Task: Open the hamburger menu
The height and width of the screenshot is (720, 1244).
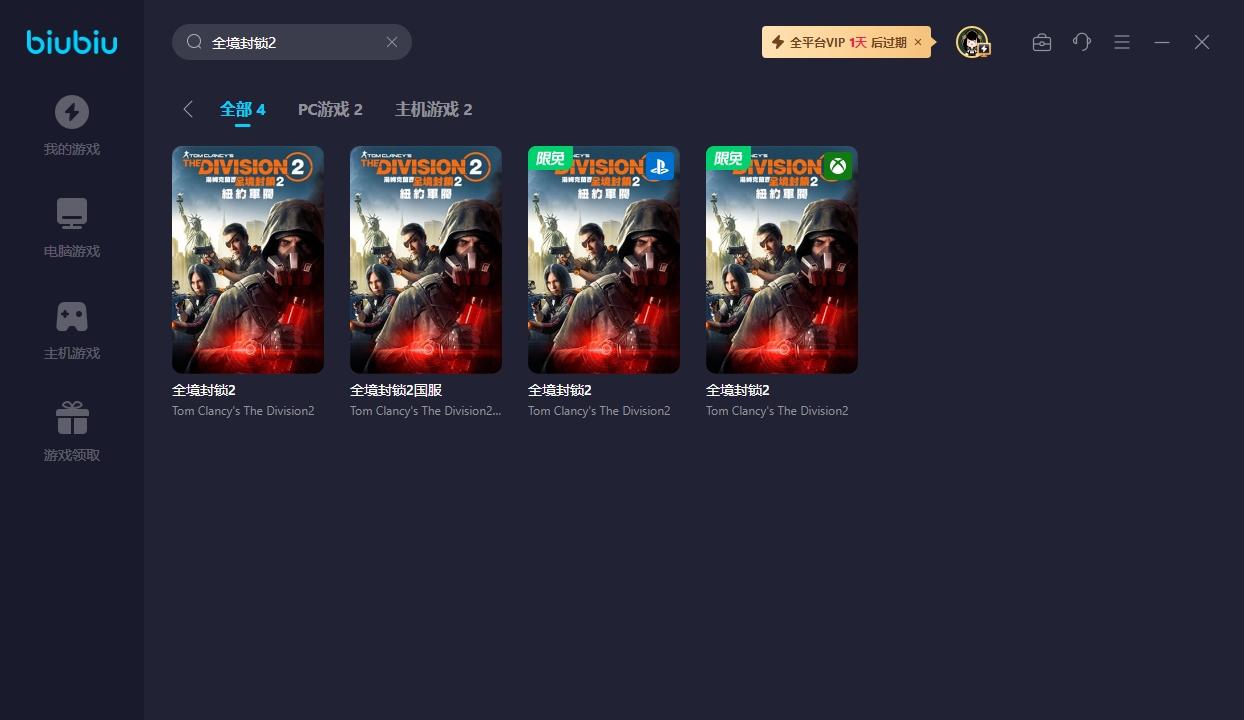Action: point(1122,42)
